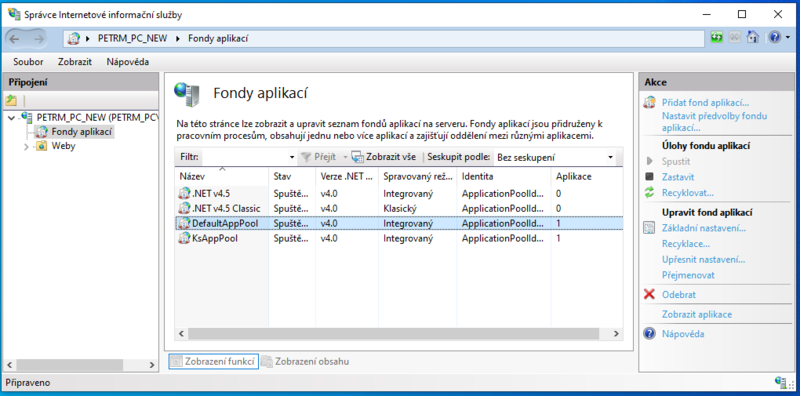Click the Nápověda help icon in Akce
This screenshot has height=396, width=800.
[x=649, y=334]
